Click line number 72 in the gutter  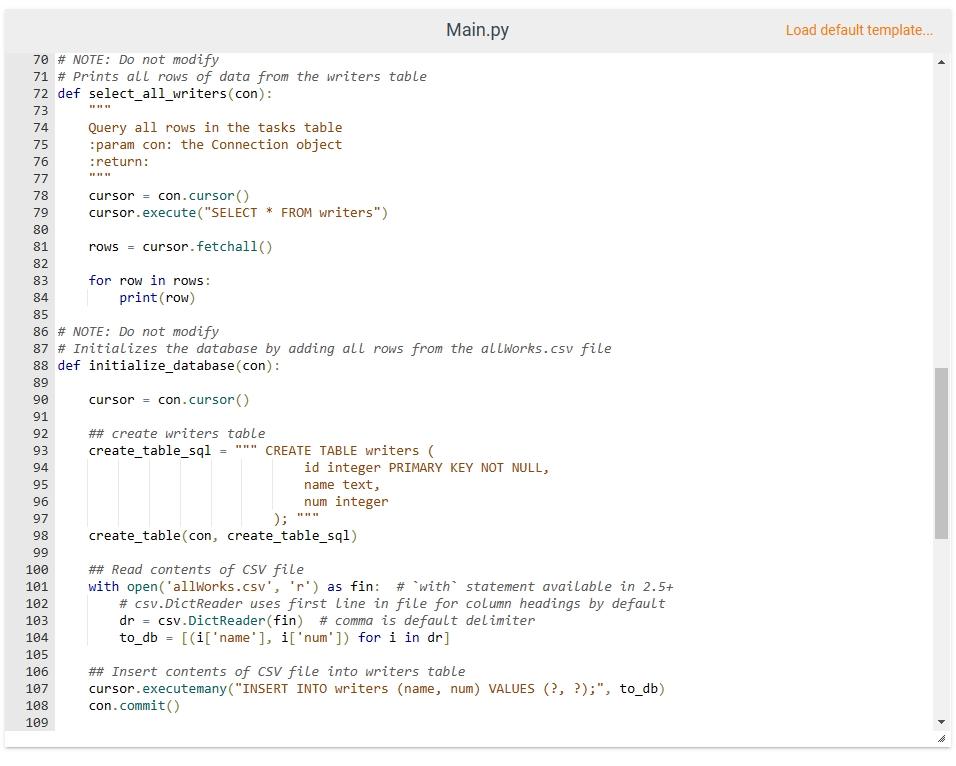(40, 93)
